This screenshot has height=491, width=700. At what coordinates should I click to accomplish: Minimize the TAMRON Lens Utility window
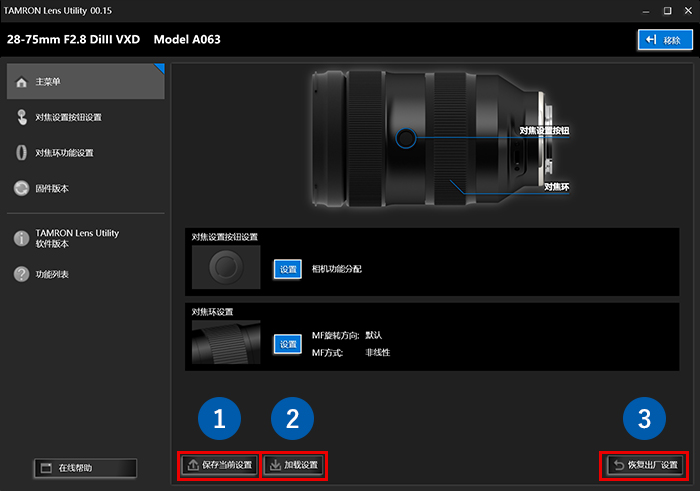click(646, 11)
